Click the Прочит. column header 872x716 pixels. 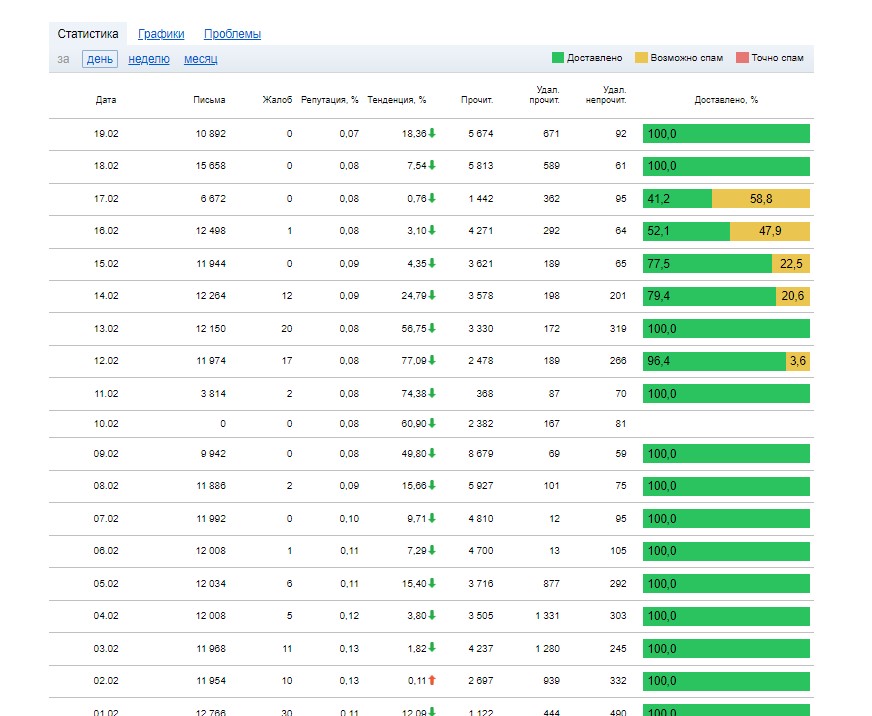(x=477, y=100)
